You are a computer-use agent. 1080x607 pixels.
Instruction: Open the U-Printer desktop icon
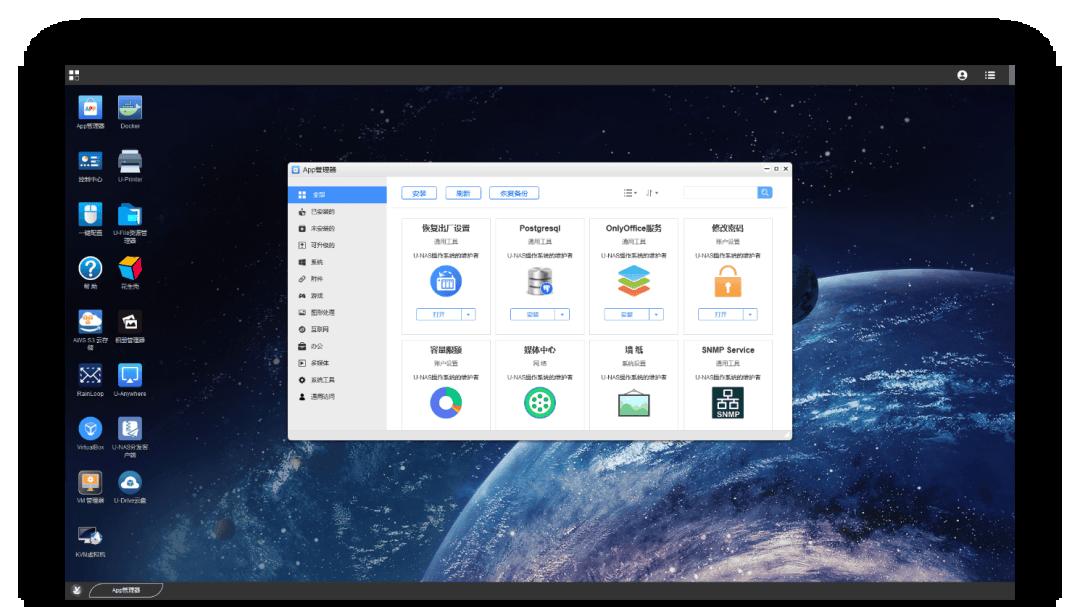coord(129,161)
